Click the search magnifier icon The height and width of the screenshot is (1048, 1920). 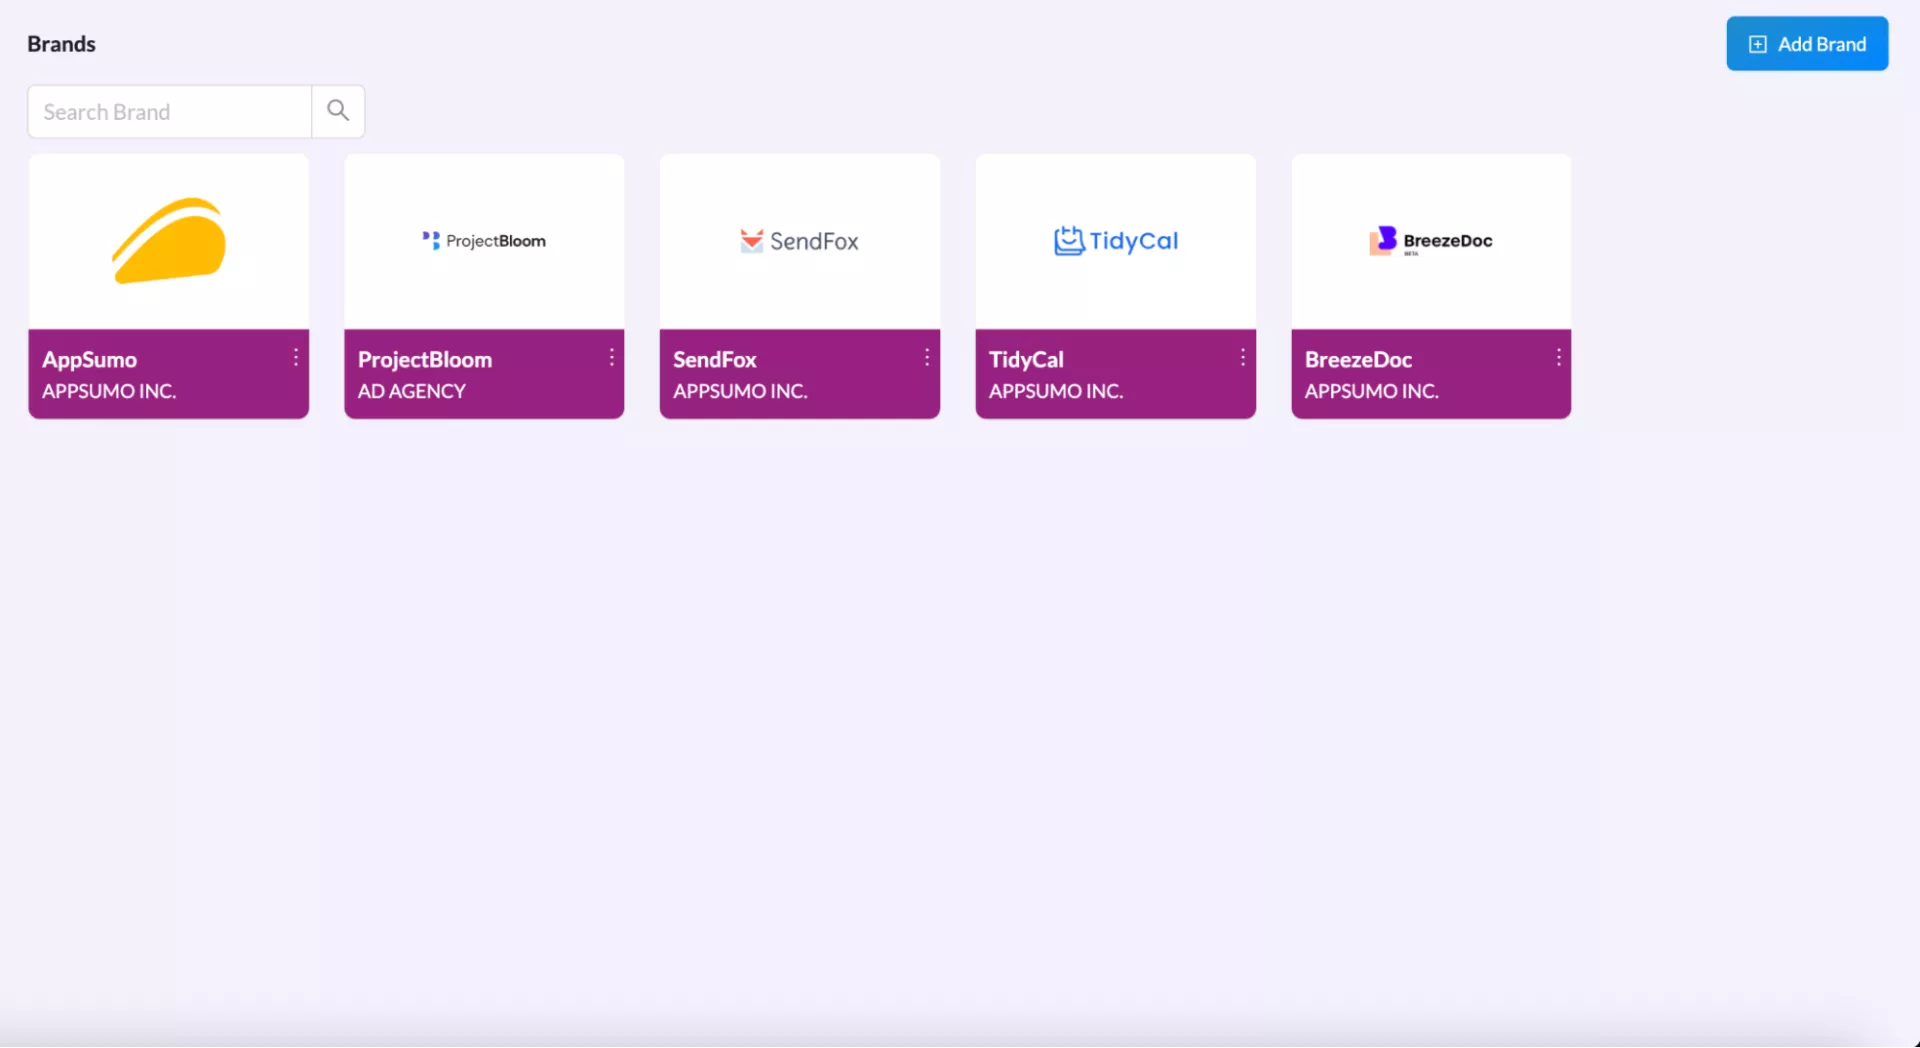pyautogui.click(x=338, y=111)
